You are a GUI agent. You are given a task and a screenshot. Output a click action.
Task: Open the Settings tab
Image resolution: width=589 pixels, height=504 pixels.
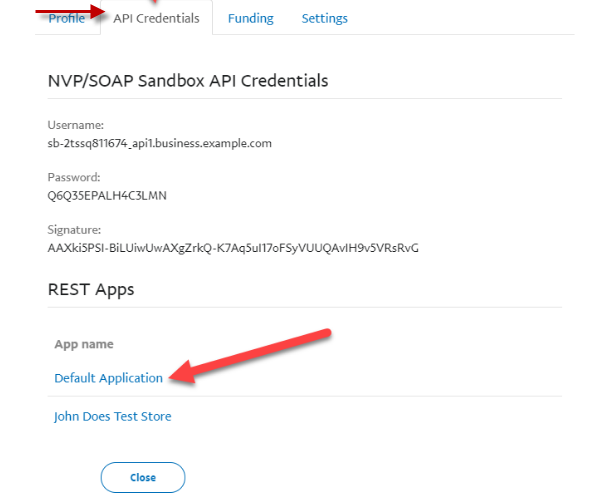(325, 18)
